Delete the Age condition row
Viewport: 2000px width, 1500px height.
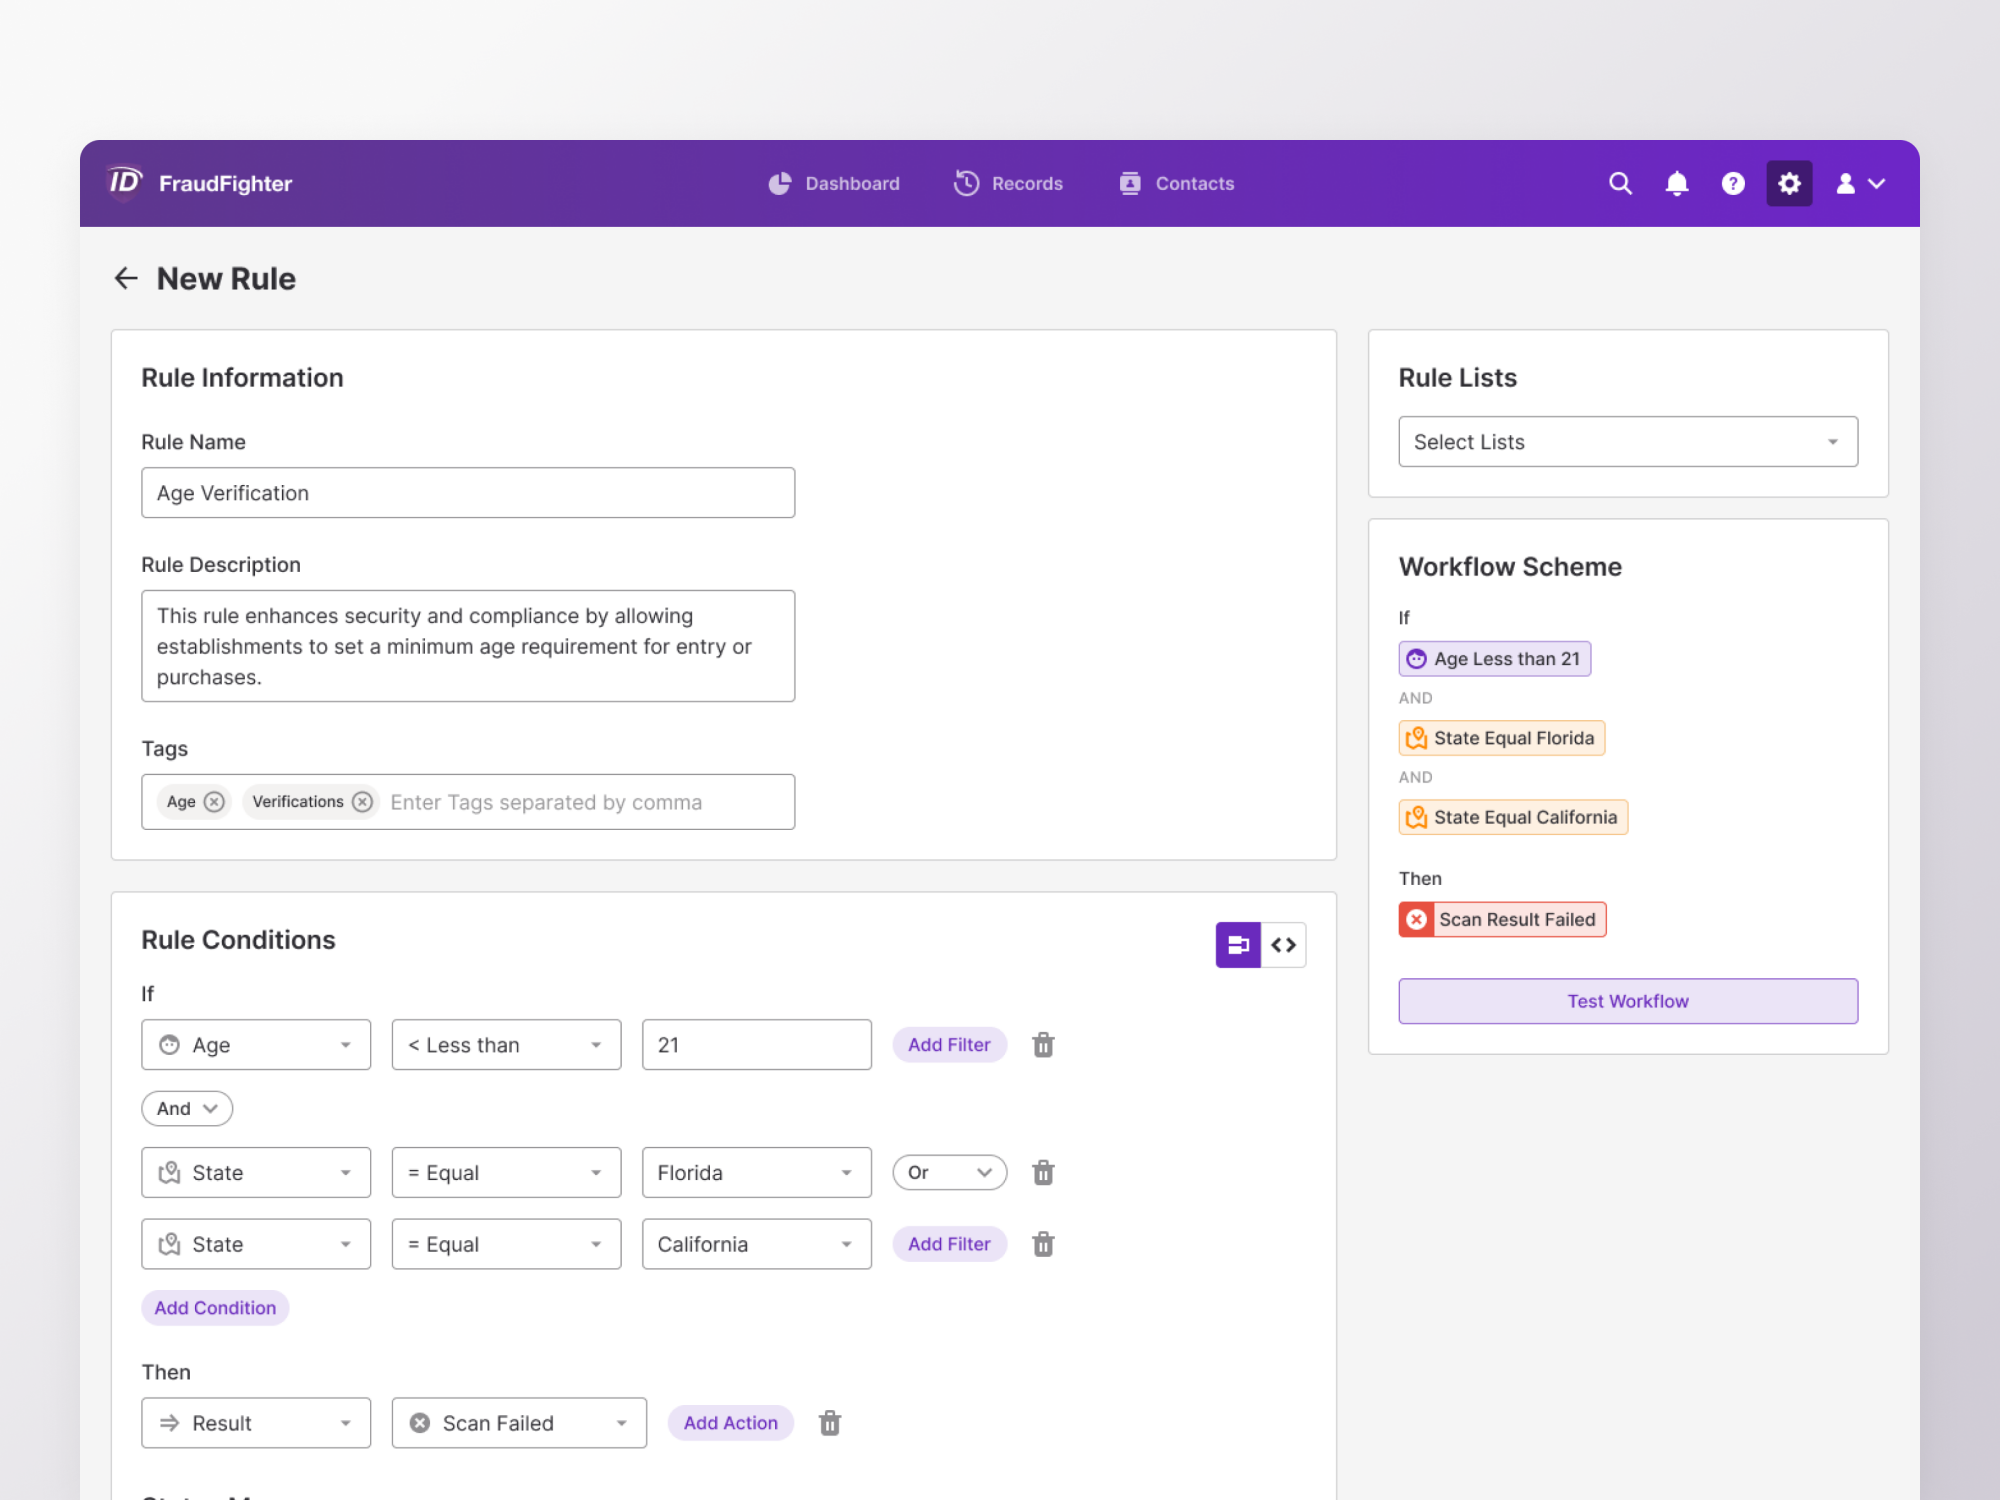(x=1043, y=1045)
